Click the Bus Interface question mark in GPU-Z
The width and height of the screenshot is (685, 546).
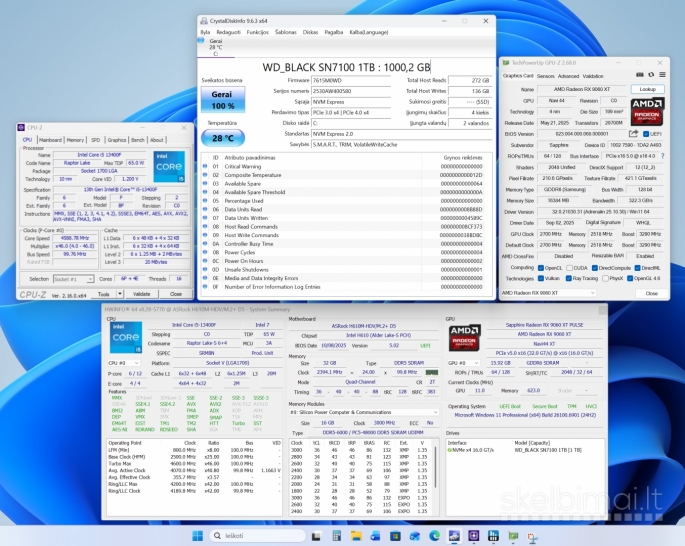coord(663,156)
